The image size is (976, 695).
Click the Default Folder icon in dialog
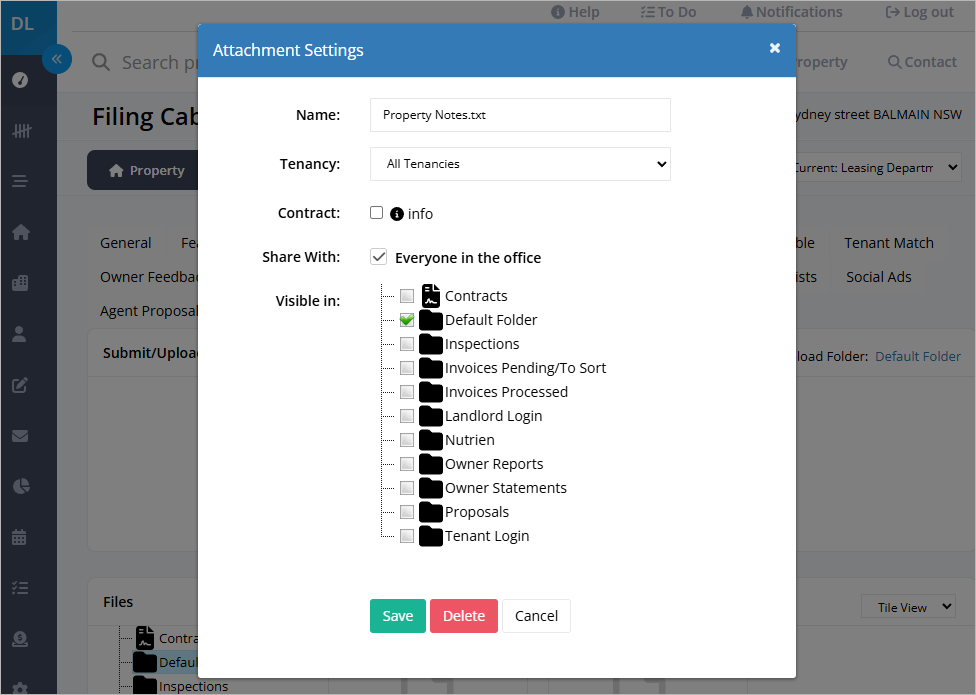pyautogui.click(x=431, y=320)
